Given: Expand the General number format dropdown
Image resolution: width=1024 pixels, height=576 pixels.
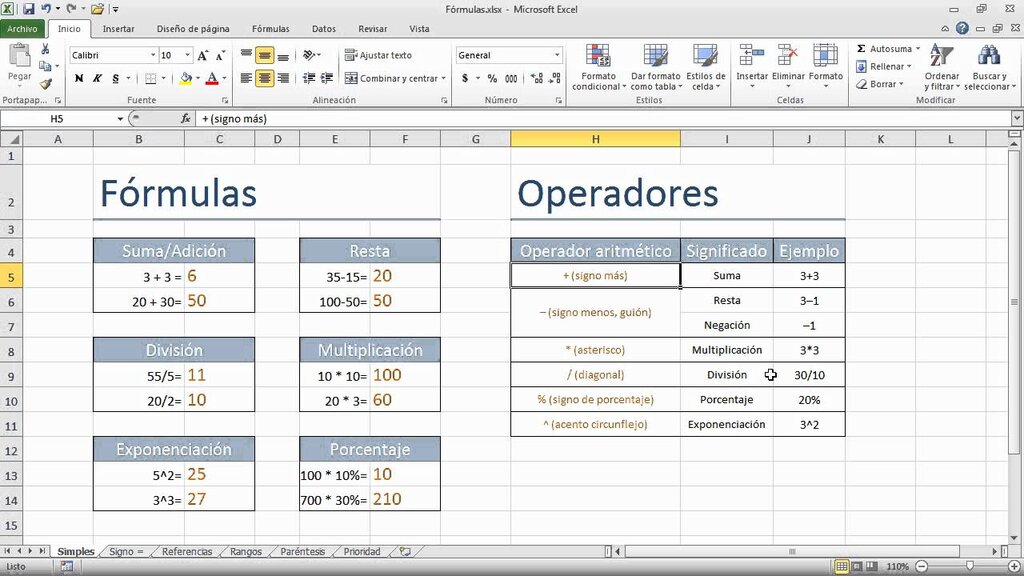Looking at the screenshot, I should pyautogui.click(x=556, y=56).
